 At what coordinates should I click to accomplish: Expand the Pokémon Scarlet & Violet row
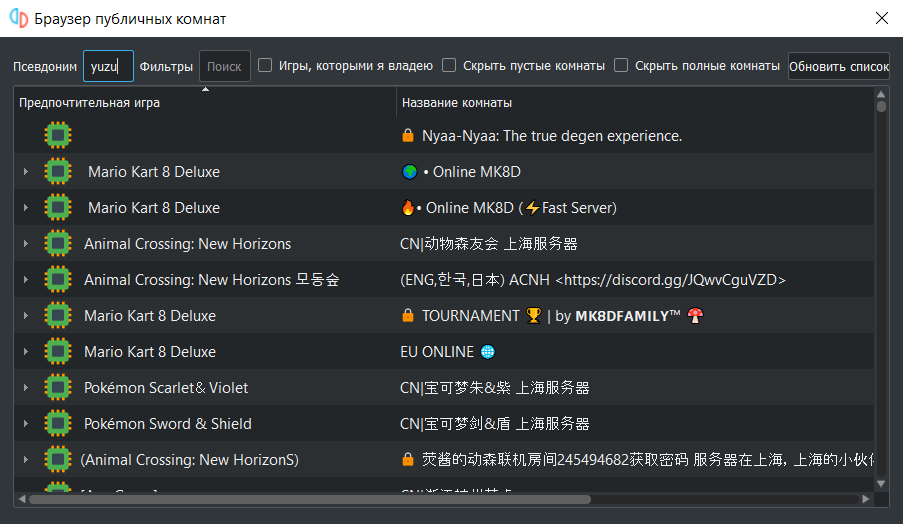click(x=25, y=388)
